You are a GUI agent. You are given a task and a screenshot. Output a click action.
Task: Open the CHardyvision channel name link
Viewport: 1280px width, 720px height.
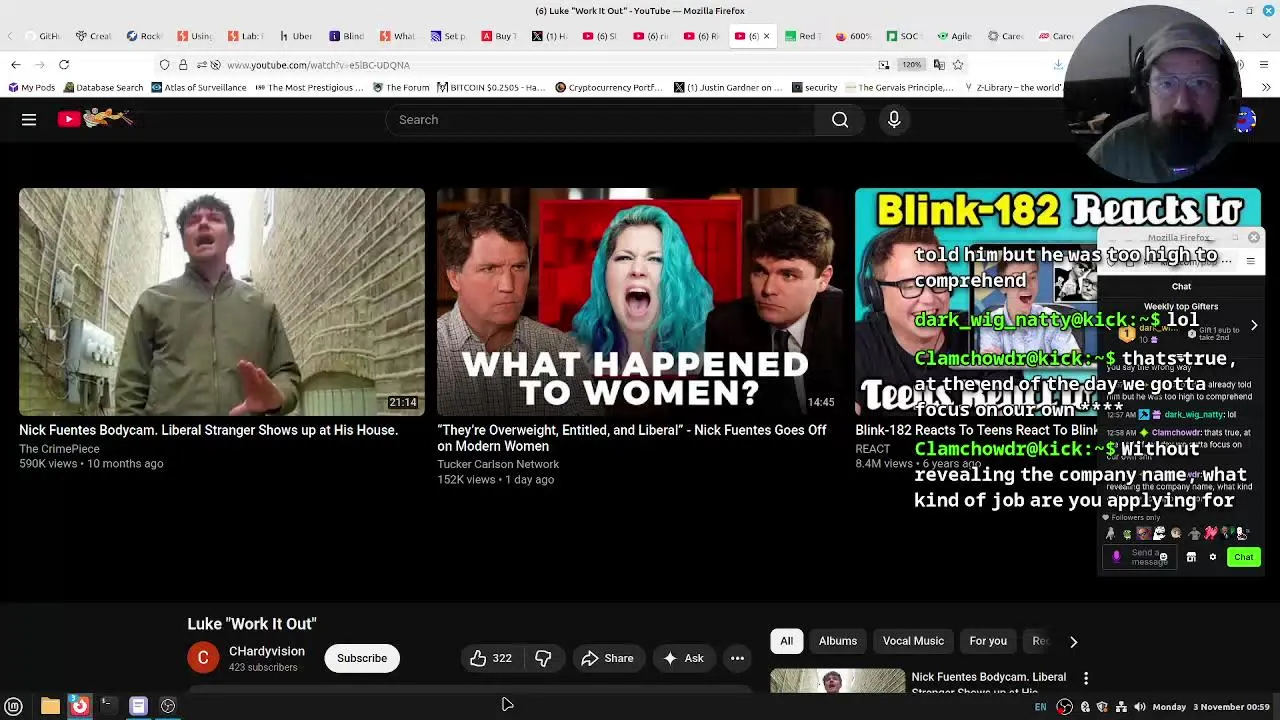(x=266, y=651)
